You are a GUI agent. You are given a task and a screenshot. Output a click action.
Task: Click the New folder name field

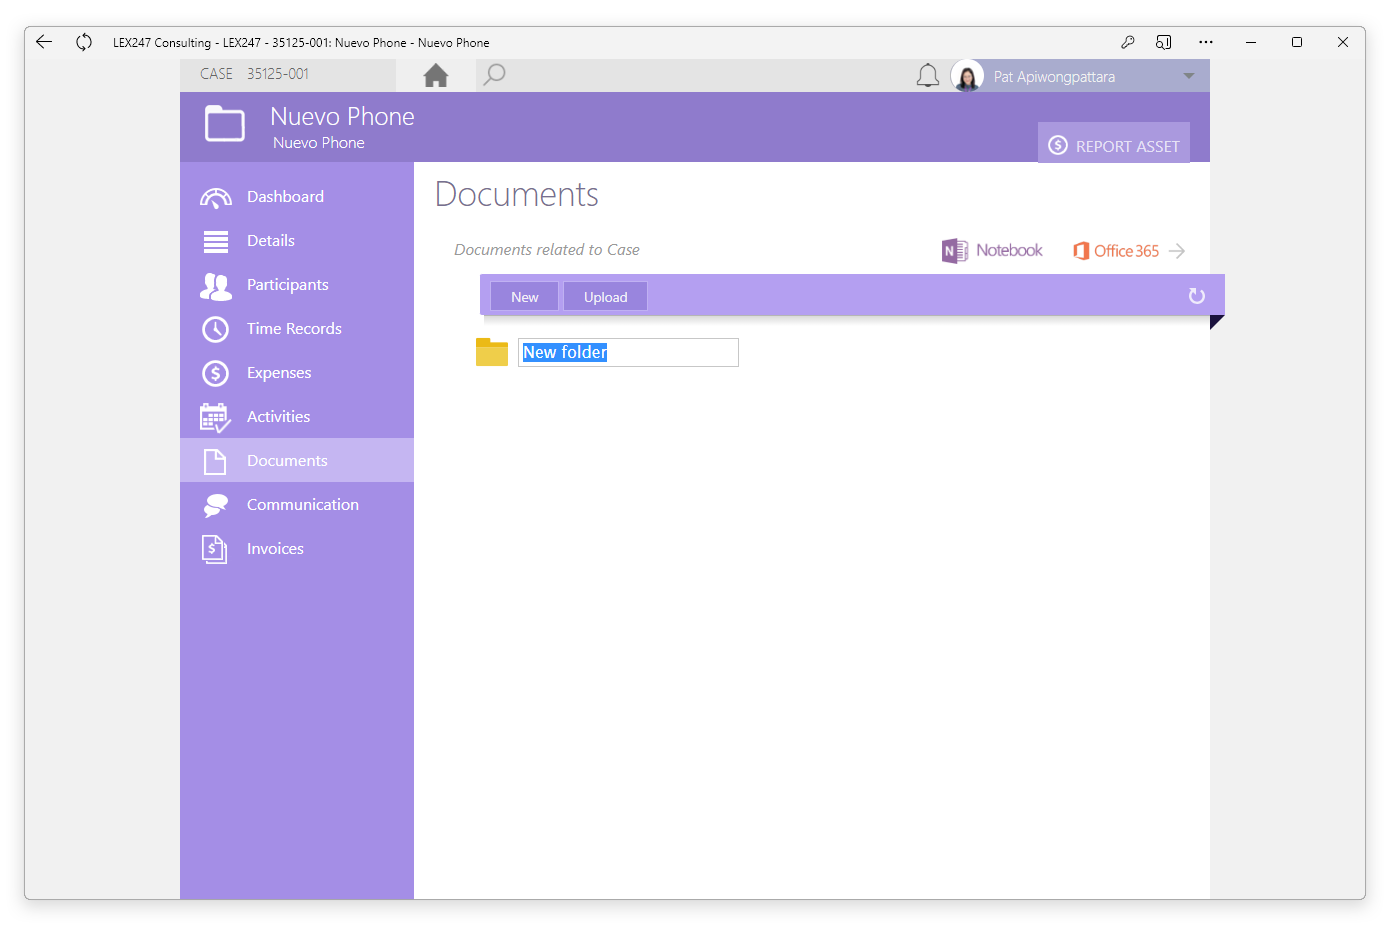[628, 352]
